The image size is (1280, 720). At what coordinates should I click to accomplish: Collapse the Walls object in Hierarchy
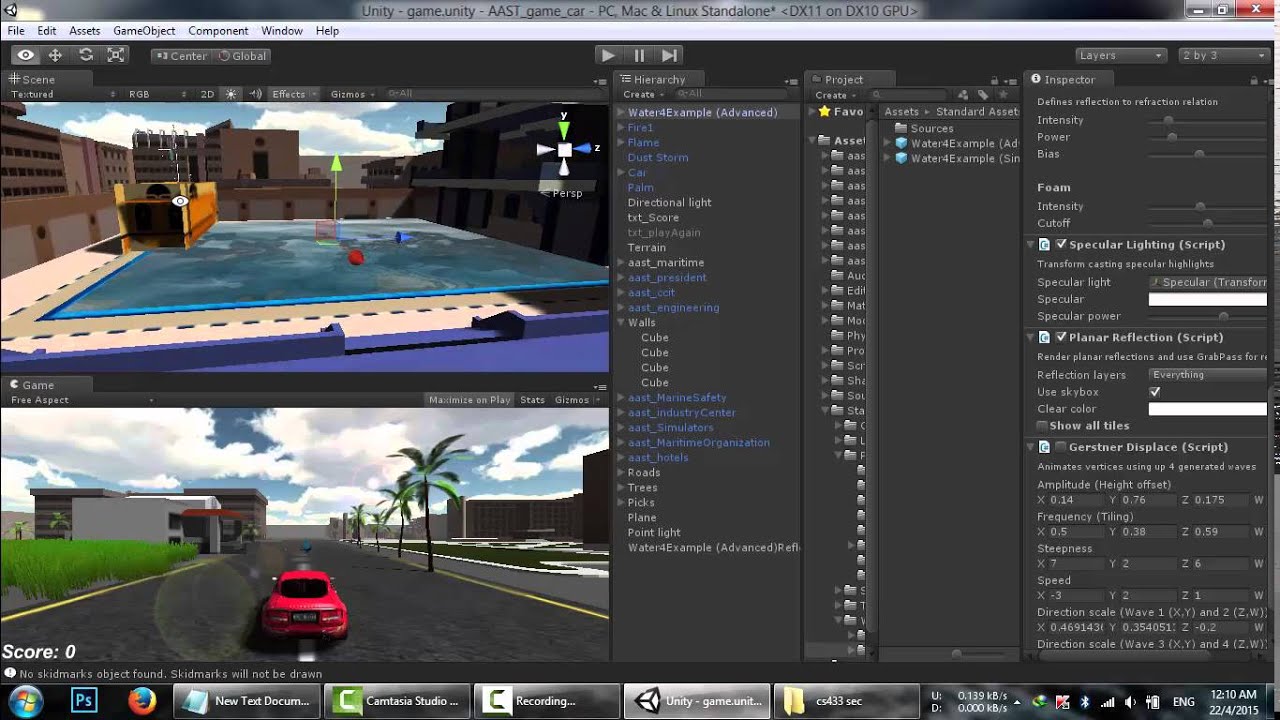tap(620, 323)
